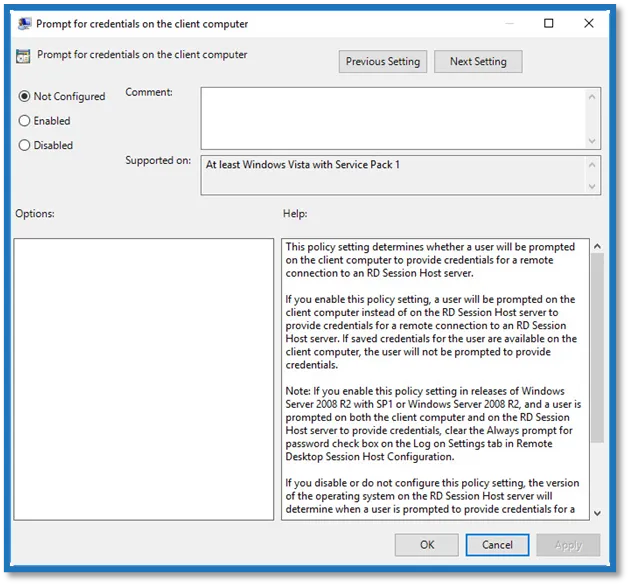
Task: Go to Next Setting
Action: (x=478, y=61)
